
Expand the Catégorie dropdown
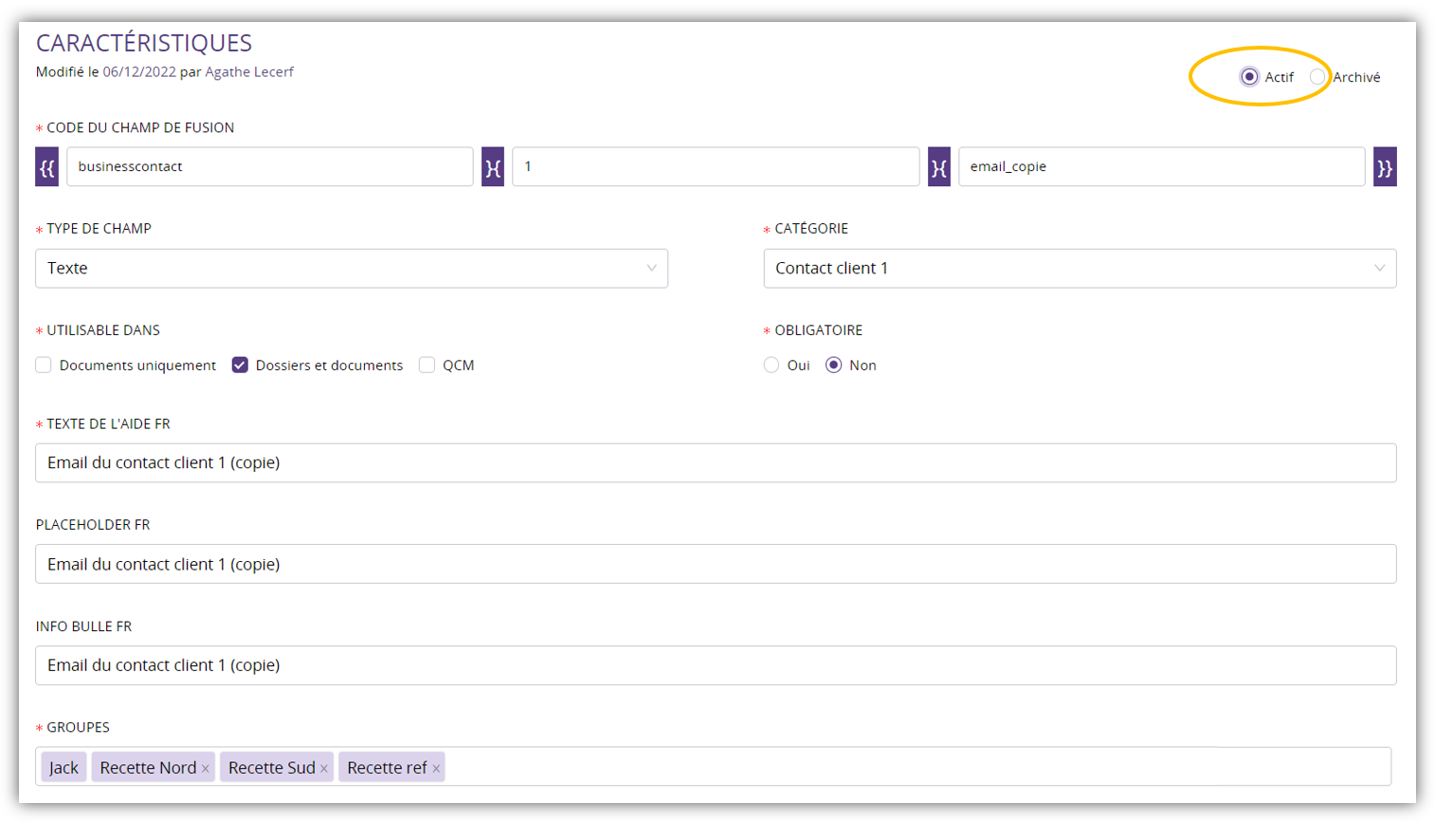(x=1079, y=268)
